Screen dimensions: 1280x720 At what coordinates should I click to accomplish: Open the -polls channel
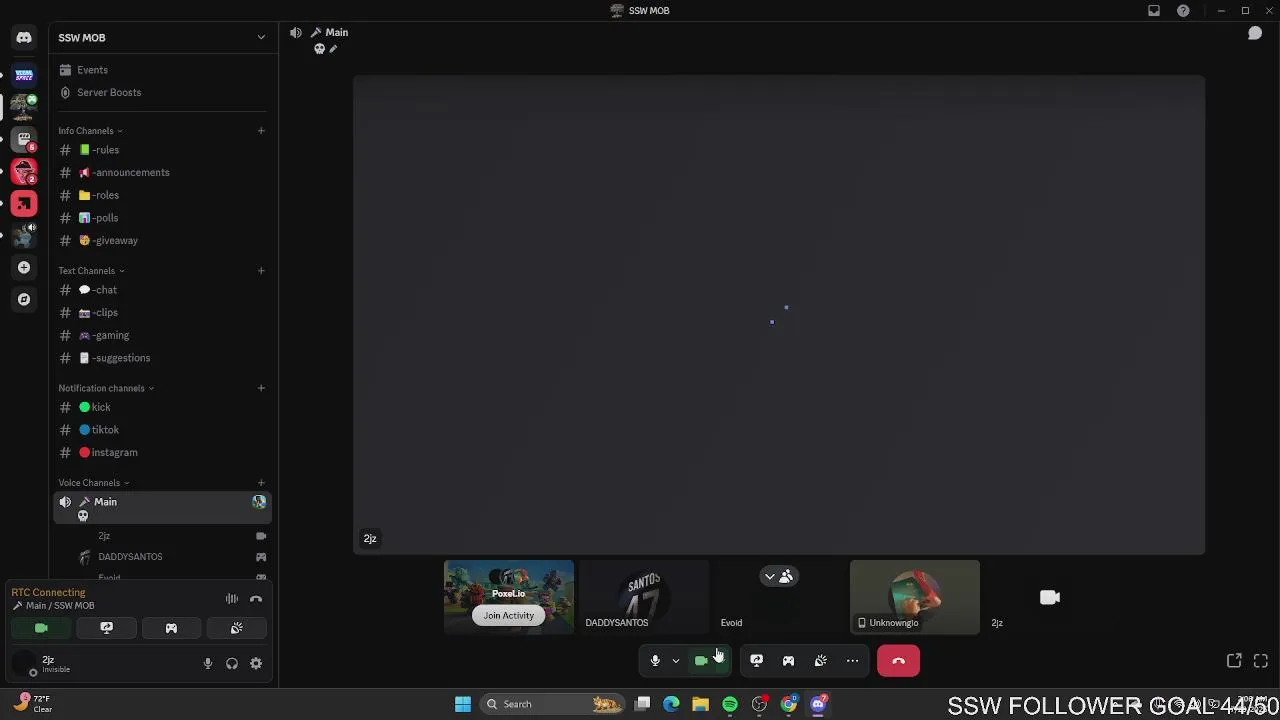162,218
